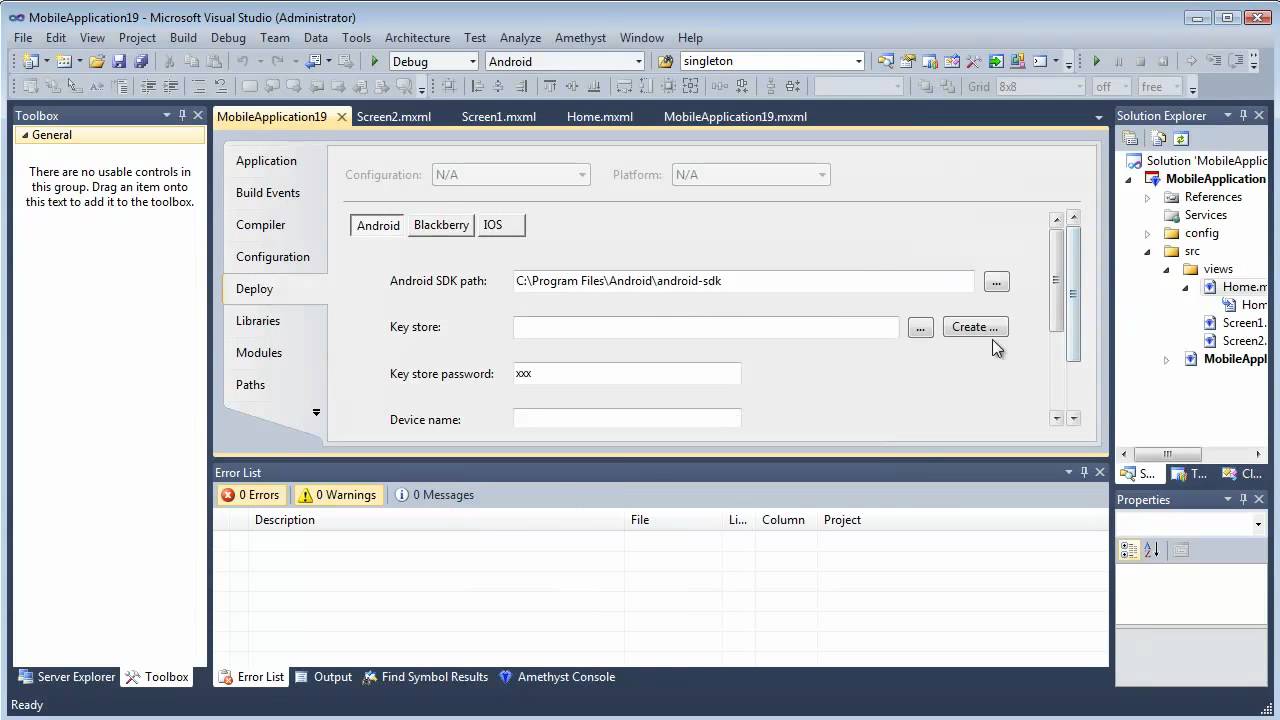Click the Decrease Indent toolbar icon
The width and height of the screenshot is (1280, 720).
(147, 87)
